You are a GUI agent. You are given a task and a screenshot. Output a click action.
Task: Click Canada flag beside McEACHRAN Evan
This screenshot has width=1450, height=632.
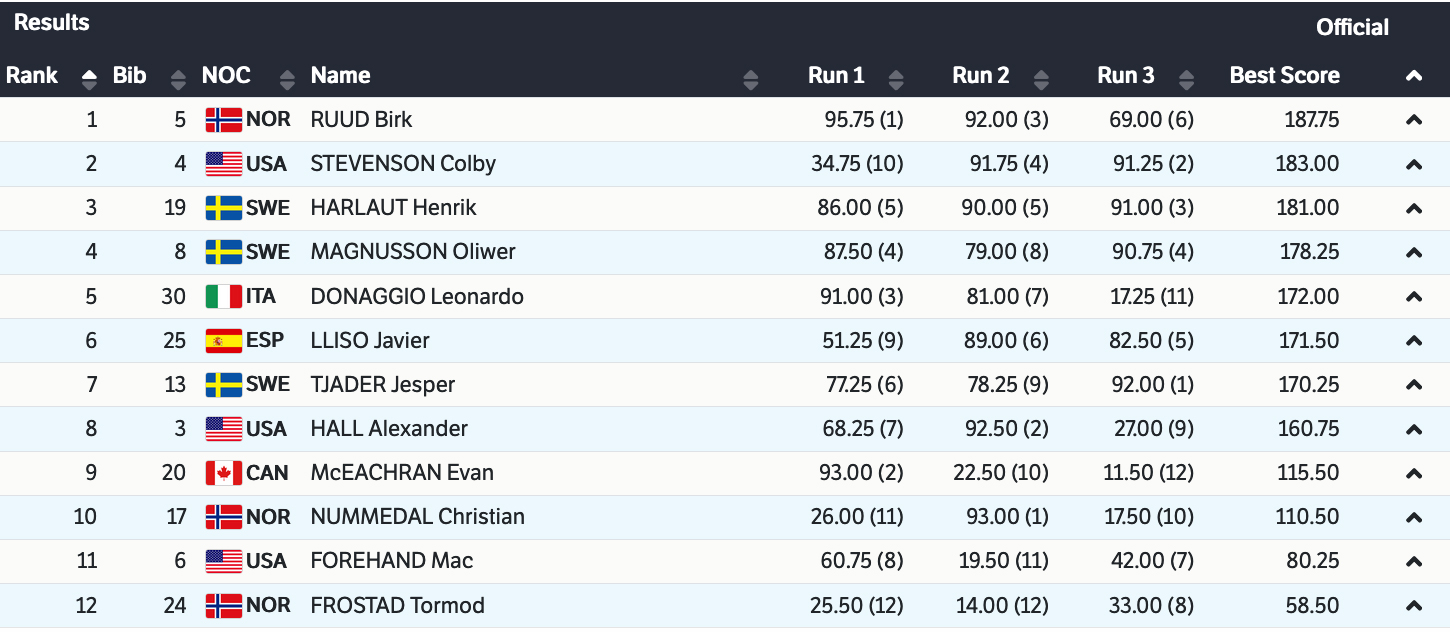(x=223, y=473)
